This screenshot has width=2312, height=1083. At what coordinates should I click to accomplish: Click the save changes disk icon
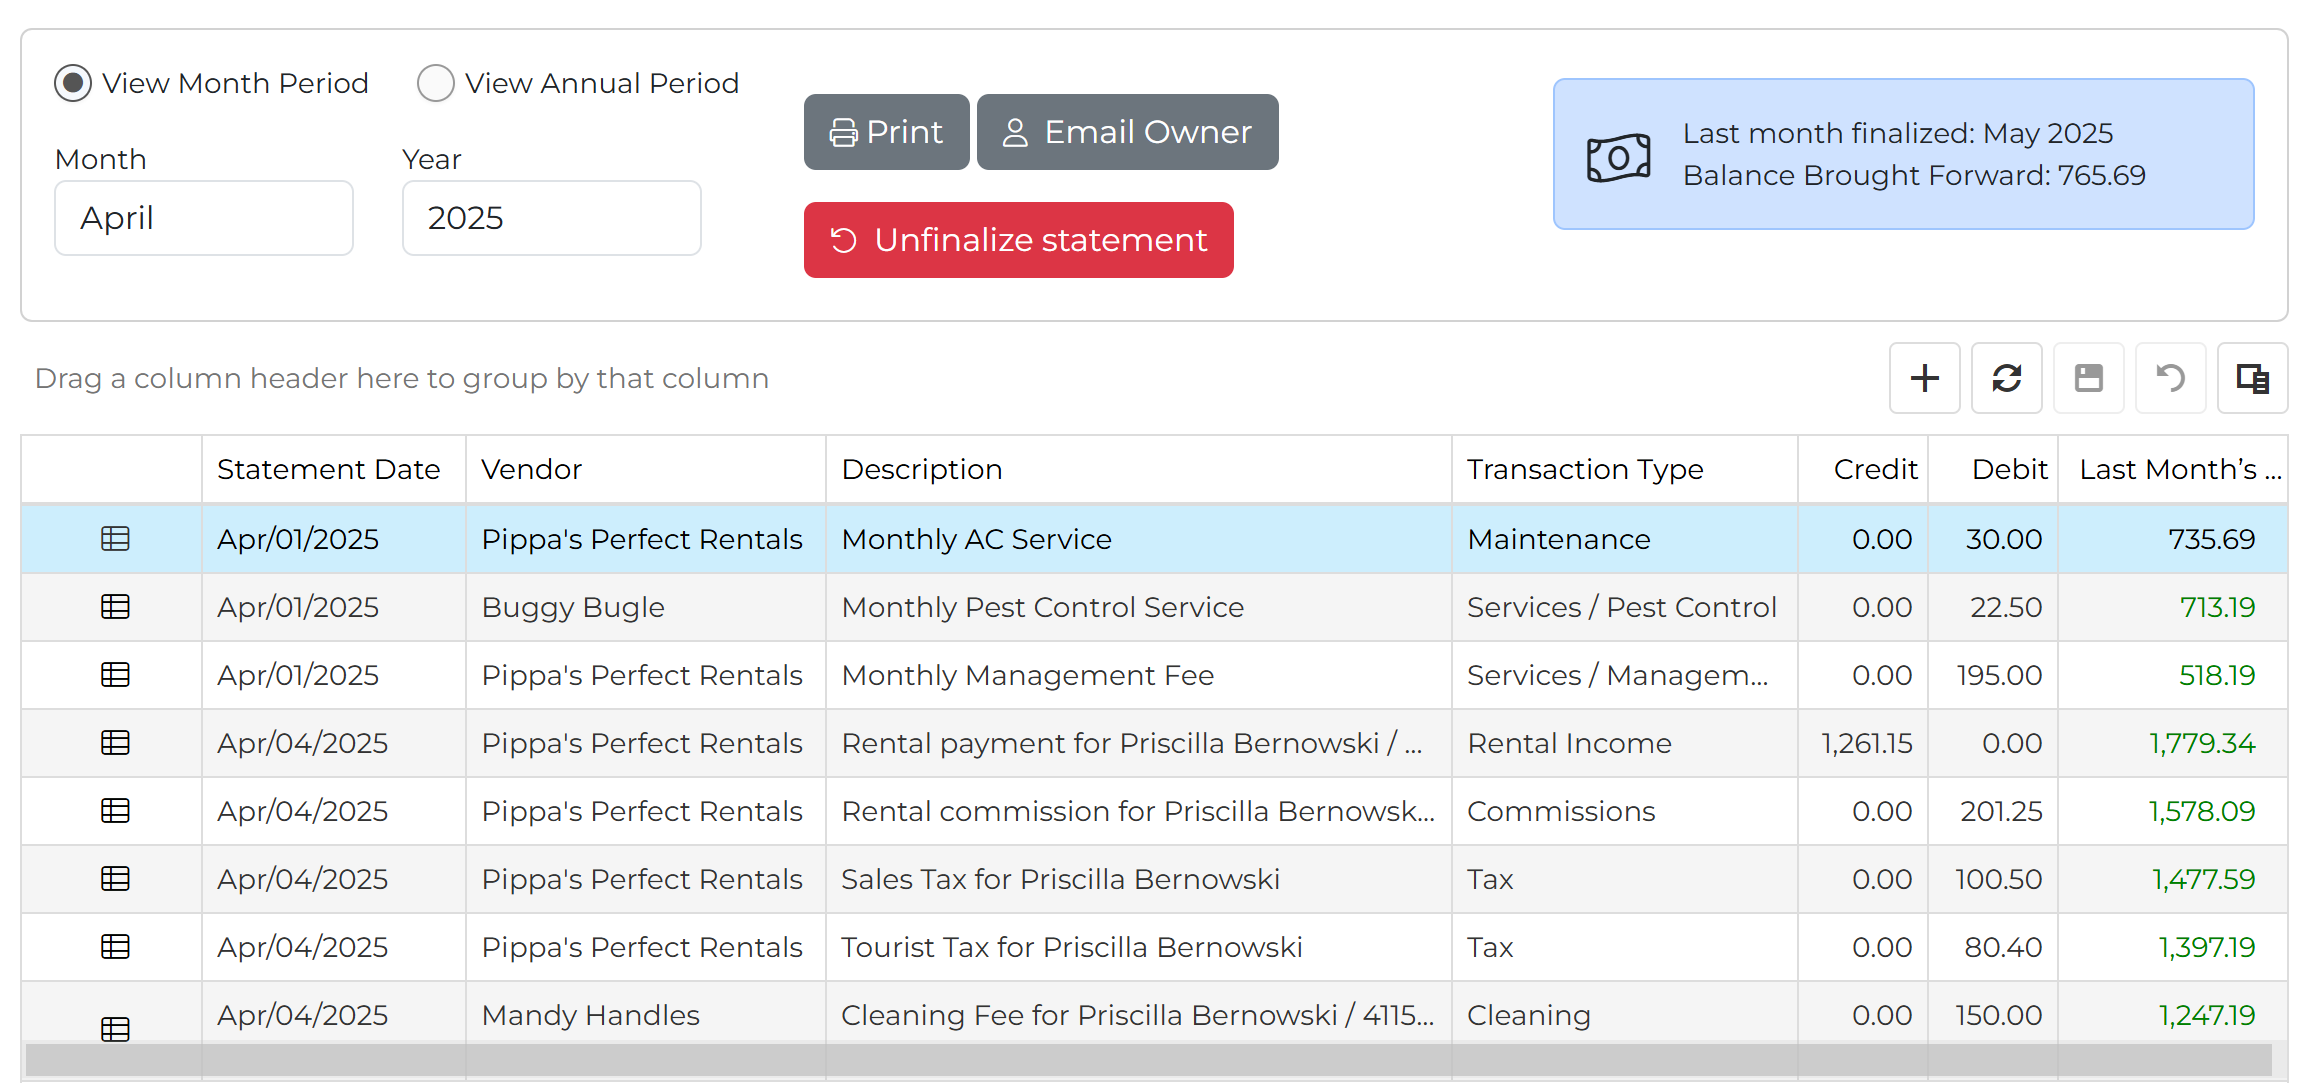click(x=2088, y=378)
